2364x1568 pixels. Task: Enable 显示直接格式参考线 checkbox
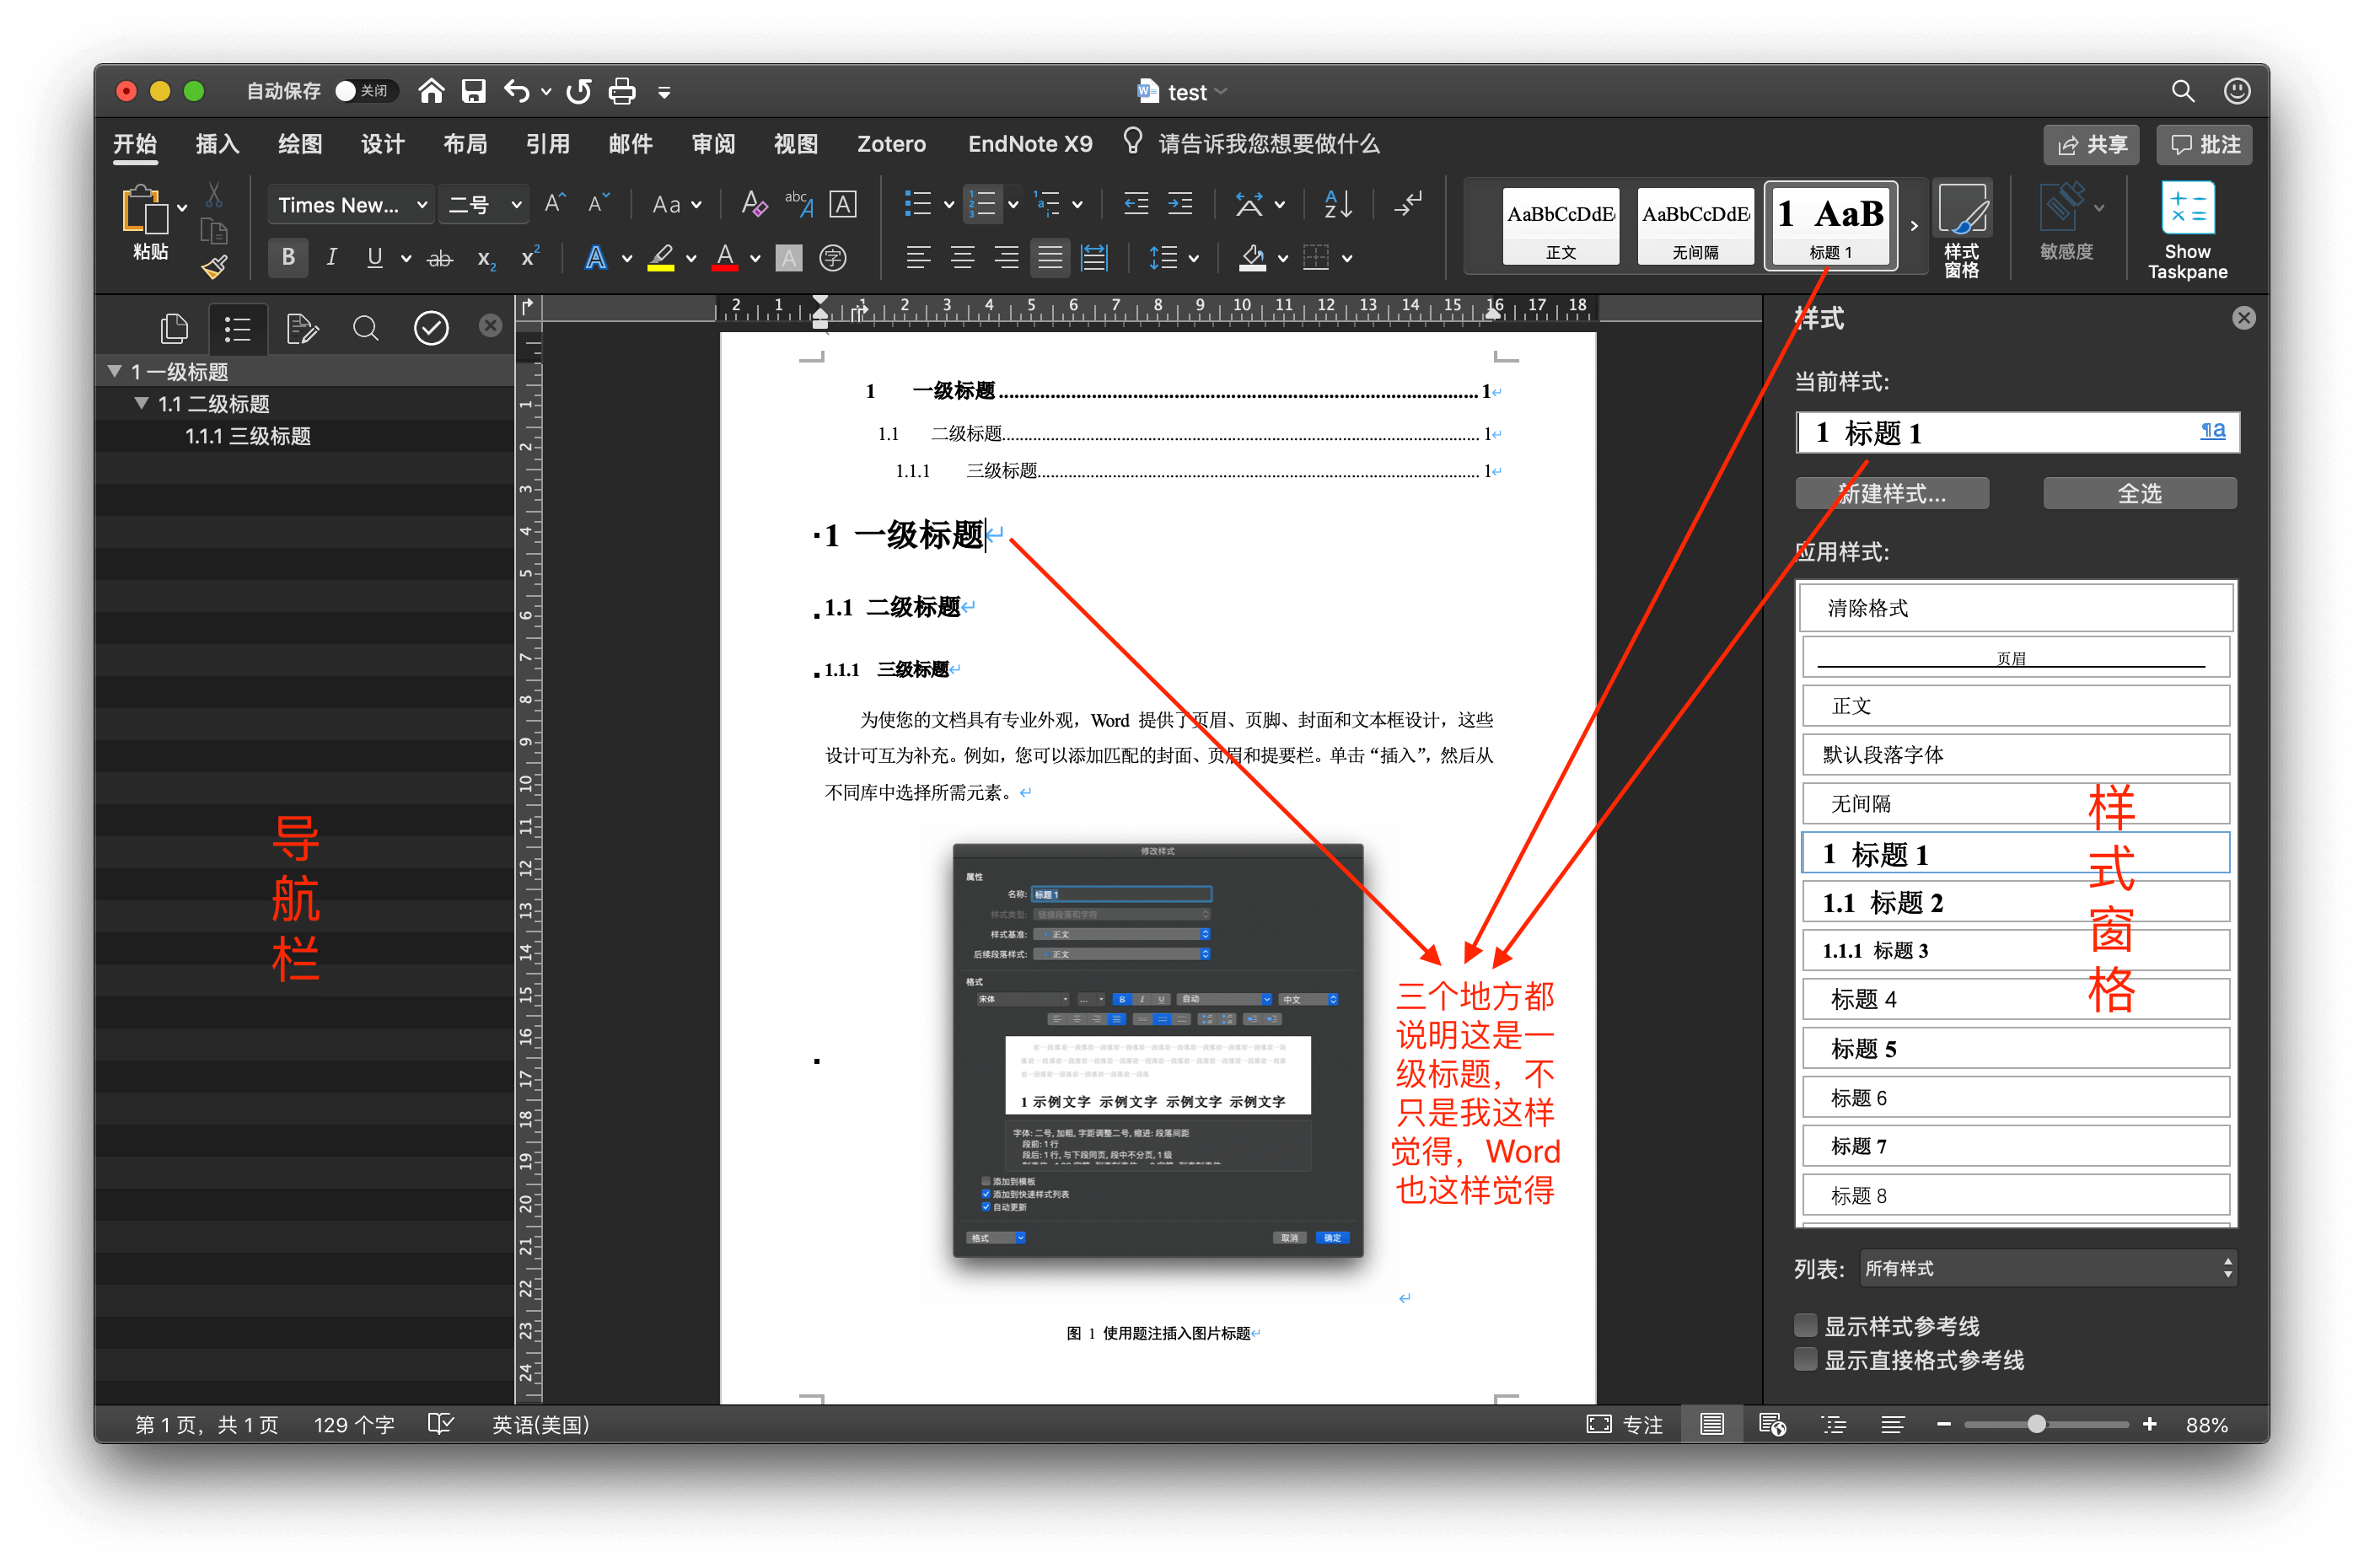pyautogui.click(x=1805, y=1360)
